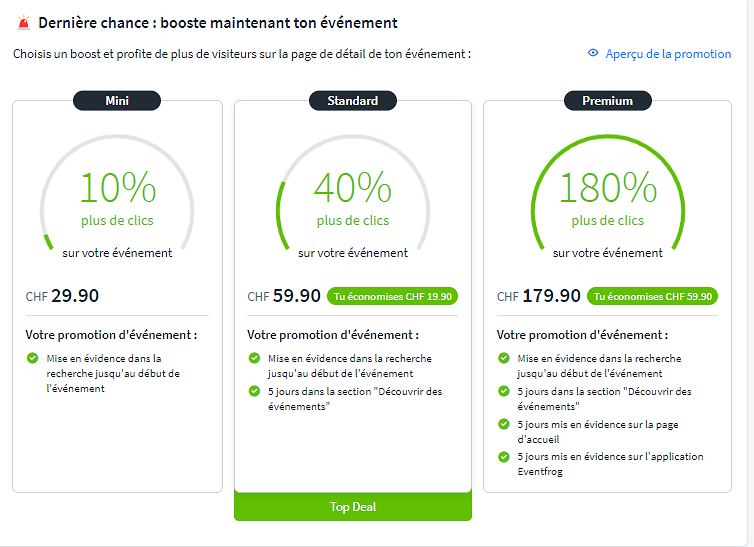Click Premium checkmark for page d'accueil feature
Image resolution: width=754 pixels, height=547 pixels.
click(504, 424)
